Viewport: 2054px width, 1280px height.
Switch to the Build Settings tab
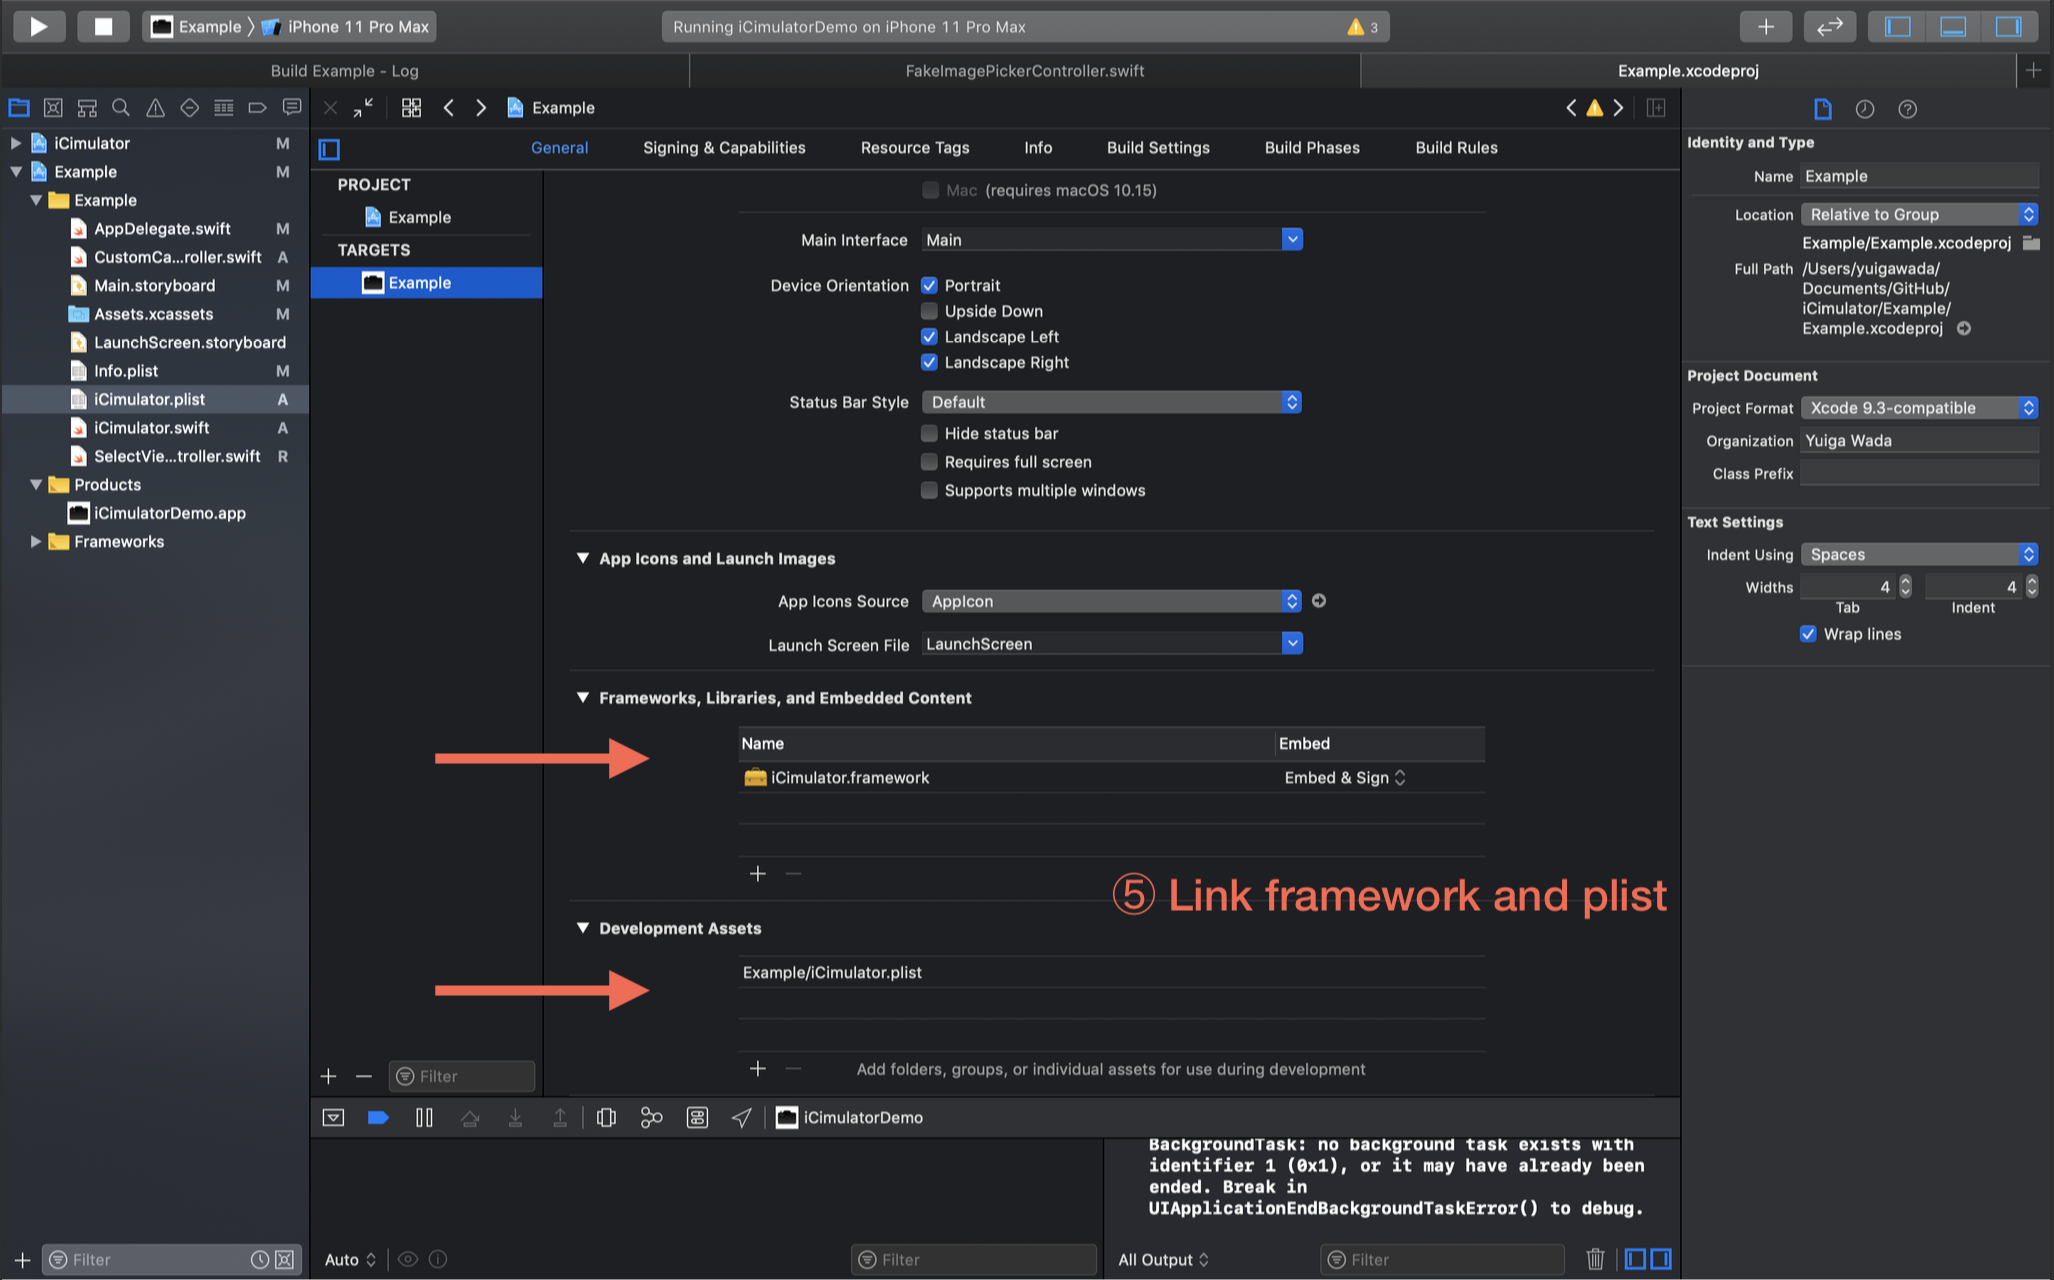(1157, 148)
